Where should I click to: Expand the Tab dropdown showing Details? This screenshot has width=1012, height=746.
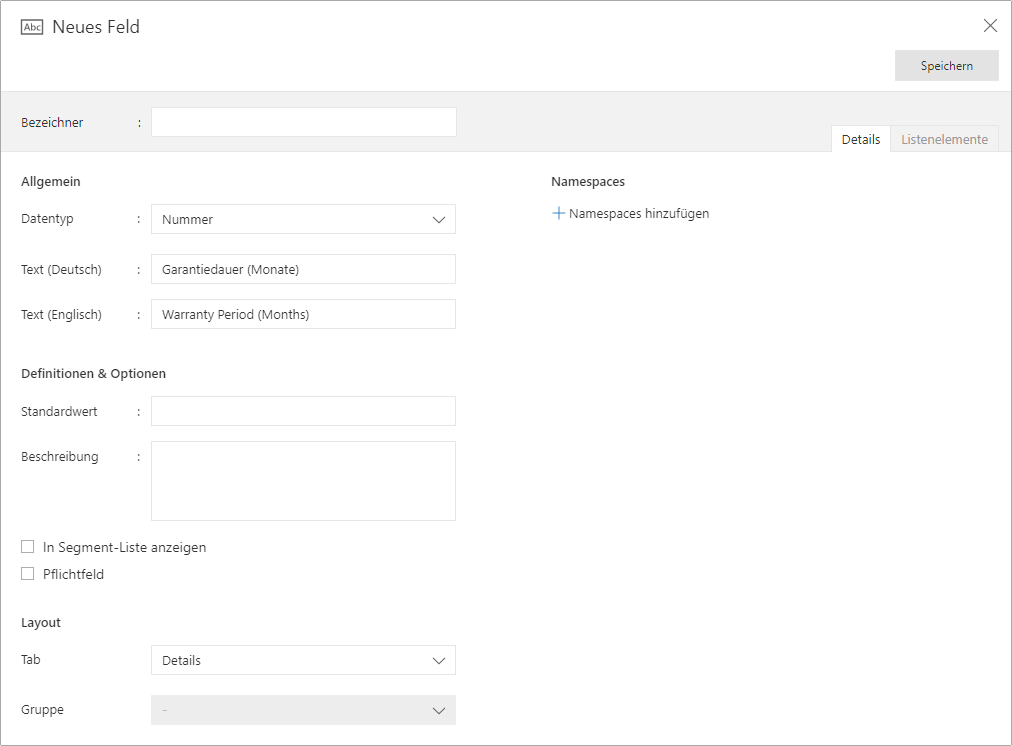pos(300,660)
